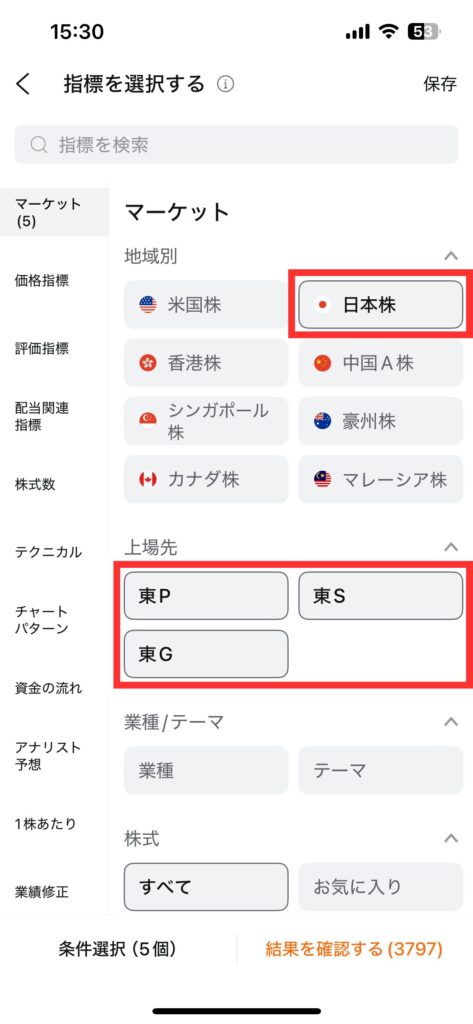This screenshot has width=473, height=1024.
Task: Tap 保存 to save the screener
Action: click(x=440, y=84)
